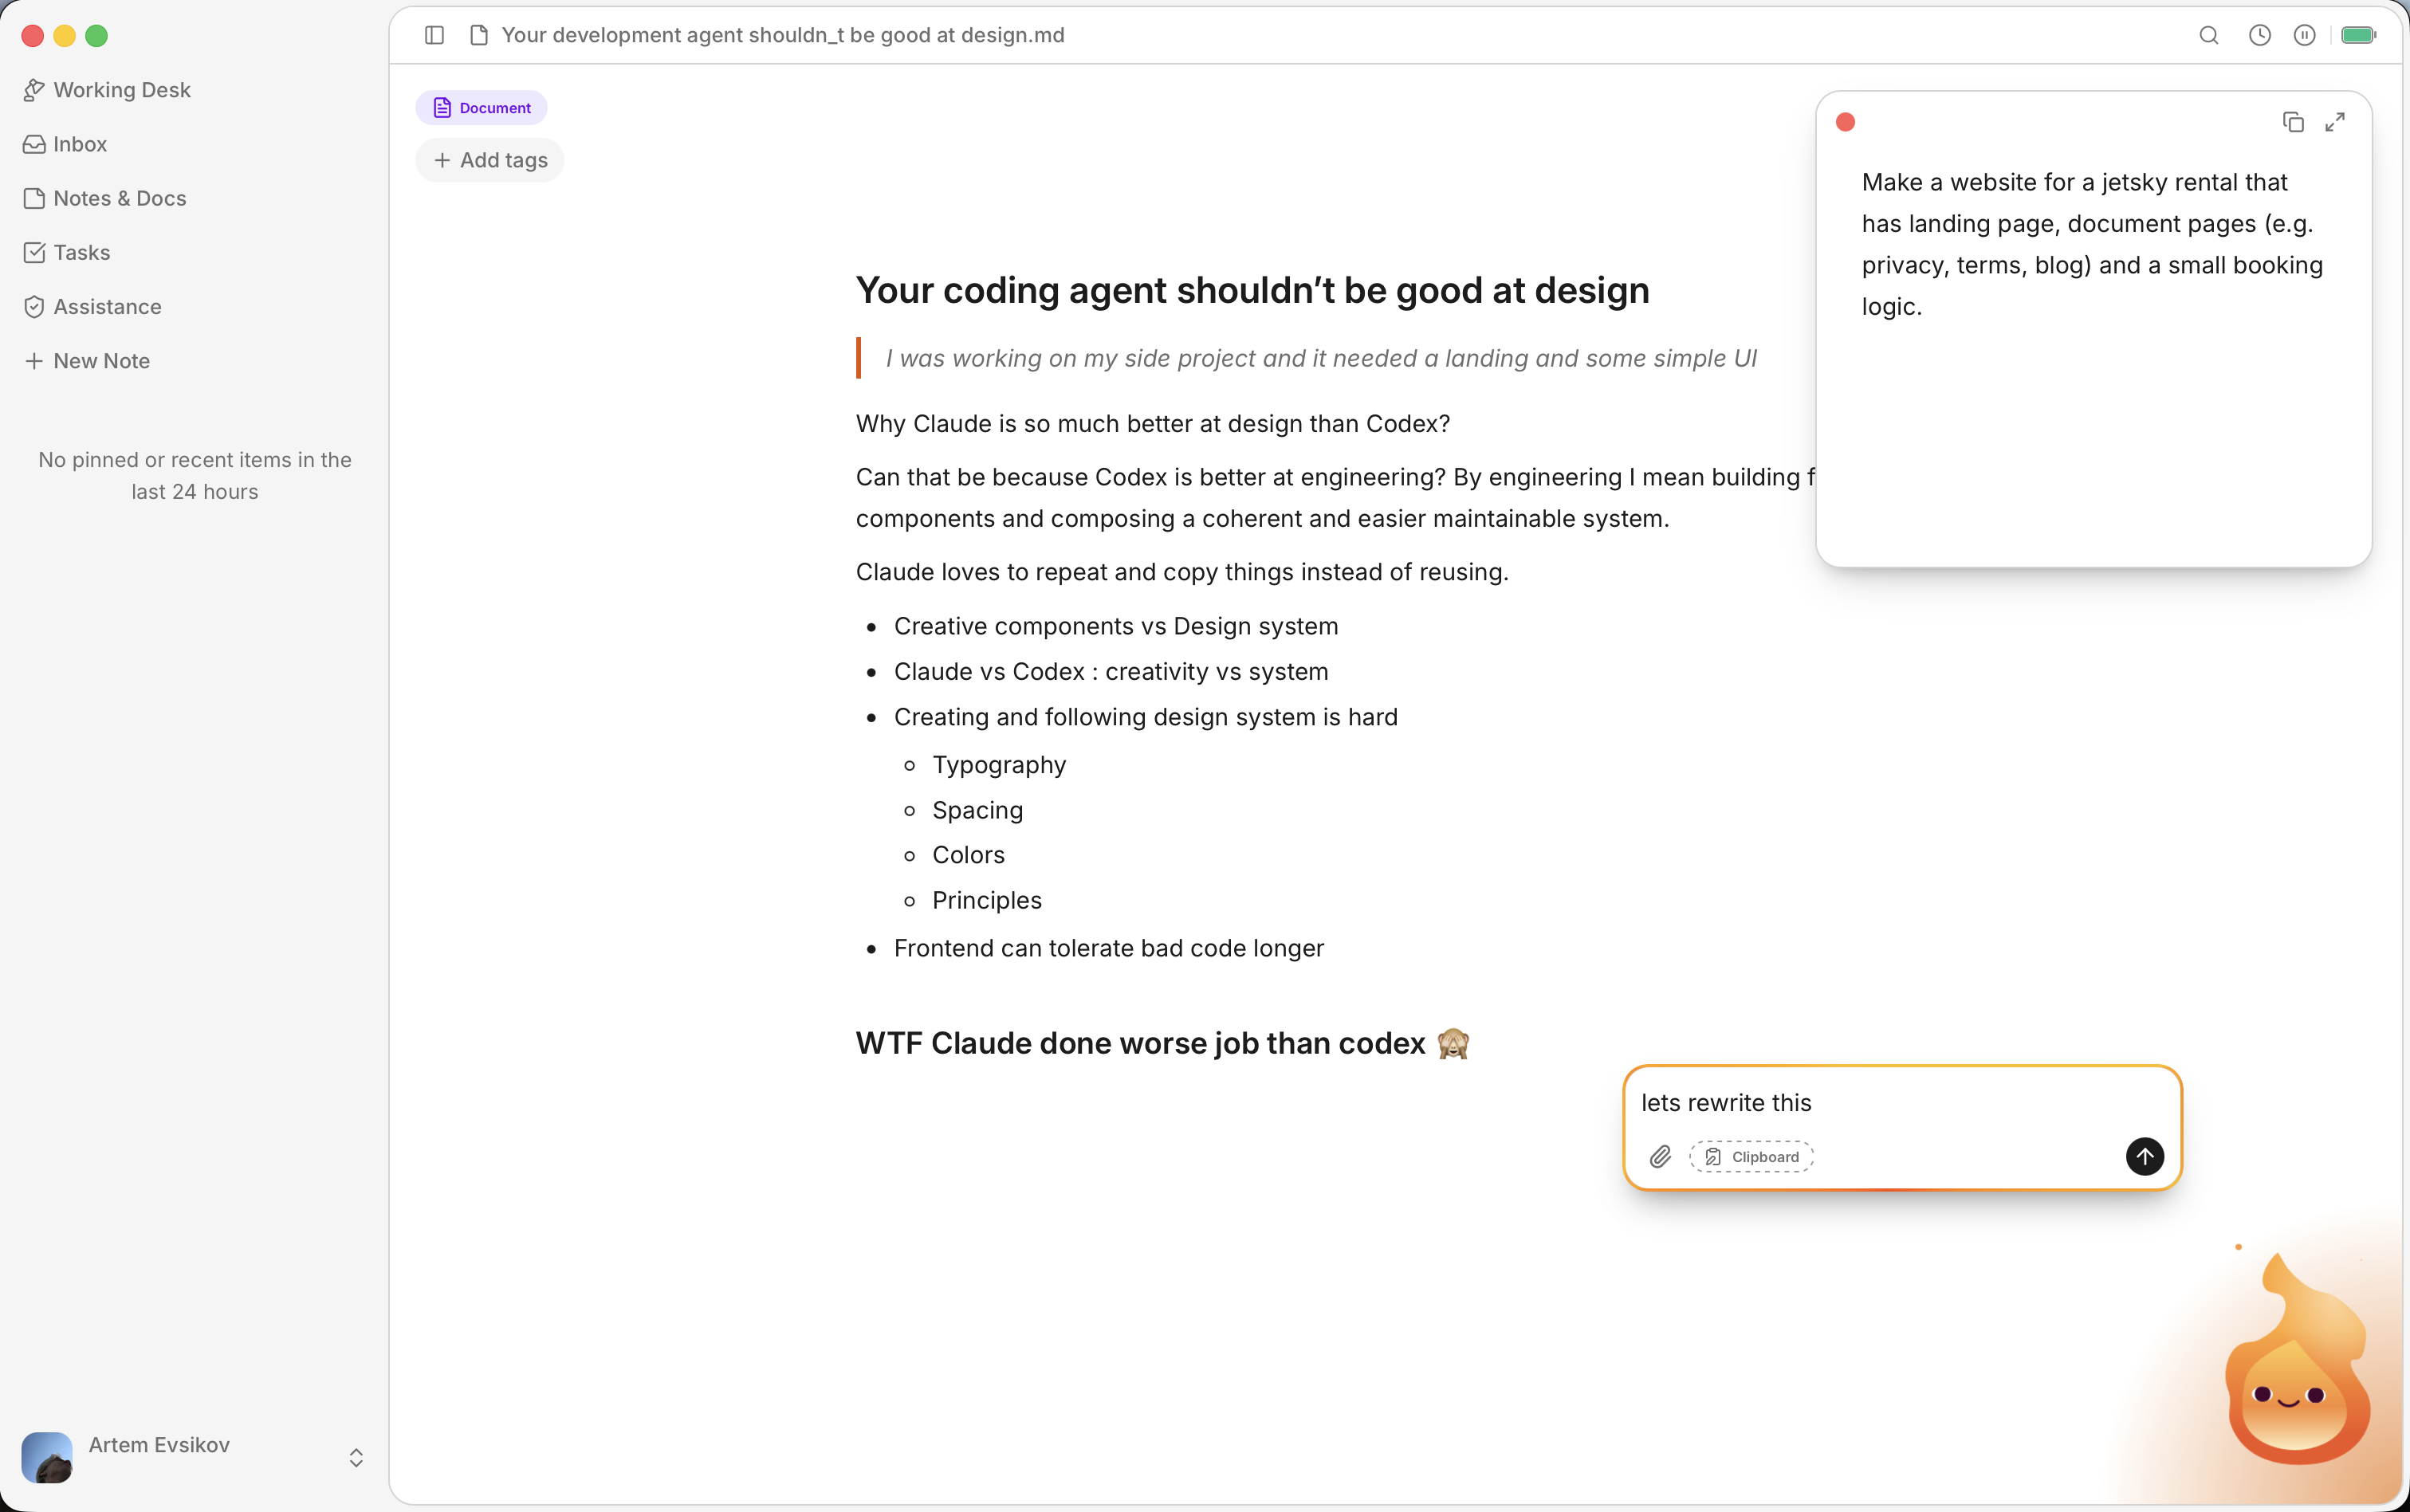The height and width of the screenshot is (1512, 2410).
Task: Click Artem Evsikov profile avatar
Action: (x=47, y=1457)
